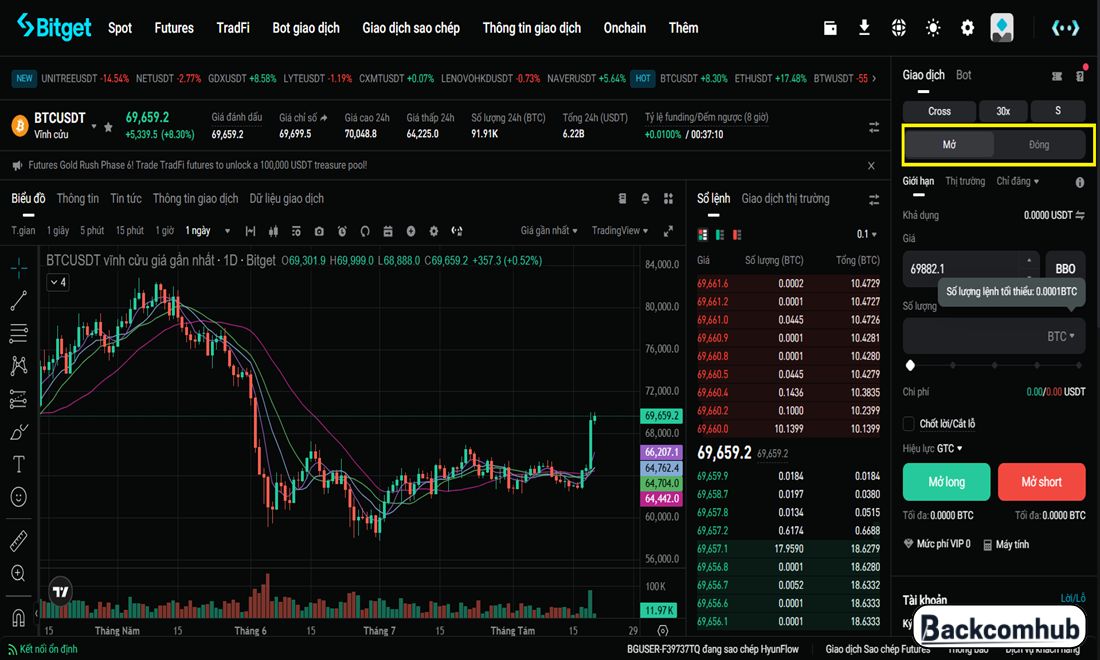Select the brush drawing tool
The width and height of the screenshot is (1100, 660).
19,432
